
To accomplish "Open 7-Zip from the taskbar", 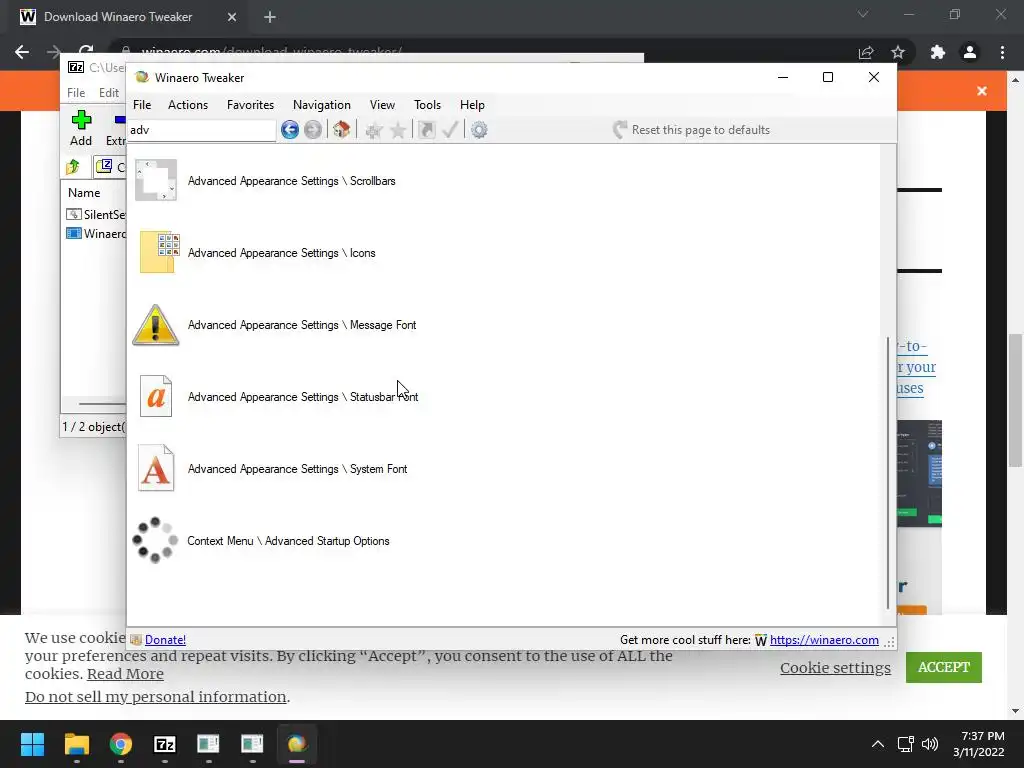I will pyautogui.click(x=165, y=744).
